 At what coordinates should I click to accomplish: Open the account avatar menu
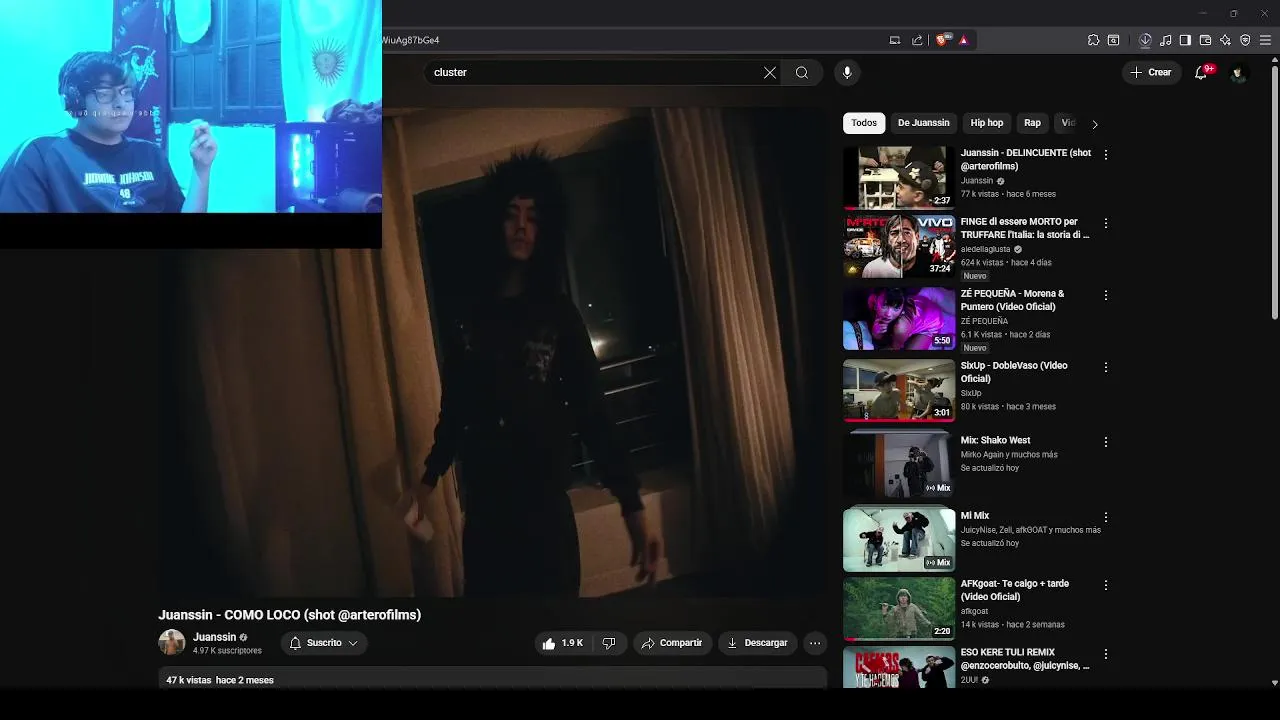[1238, 72]
